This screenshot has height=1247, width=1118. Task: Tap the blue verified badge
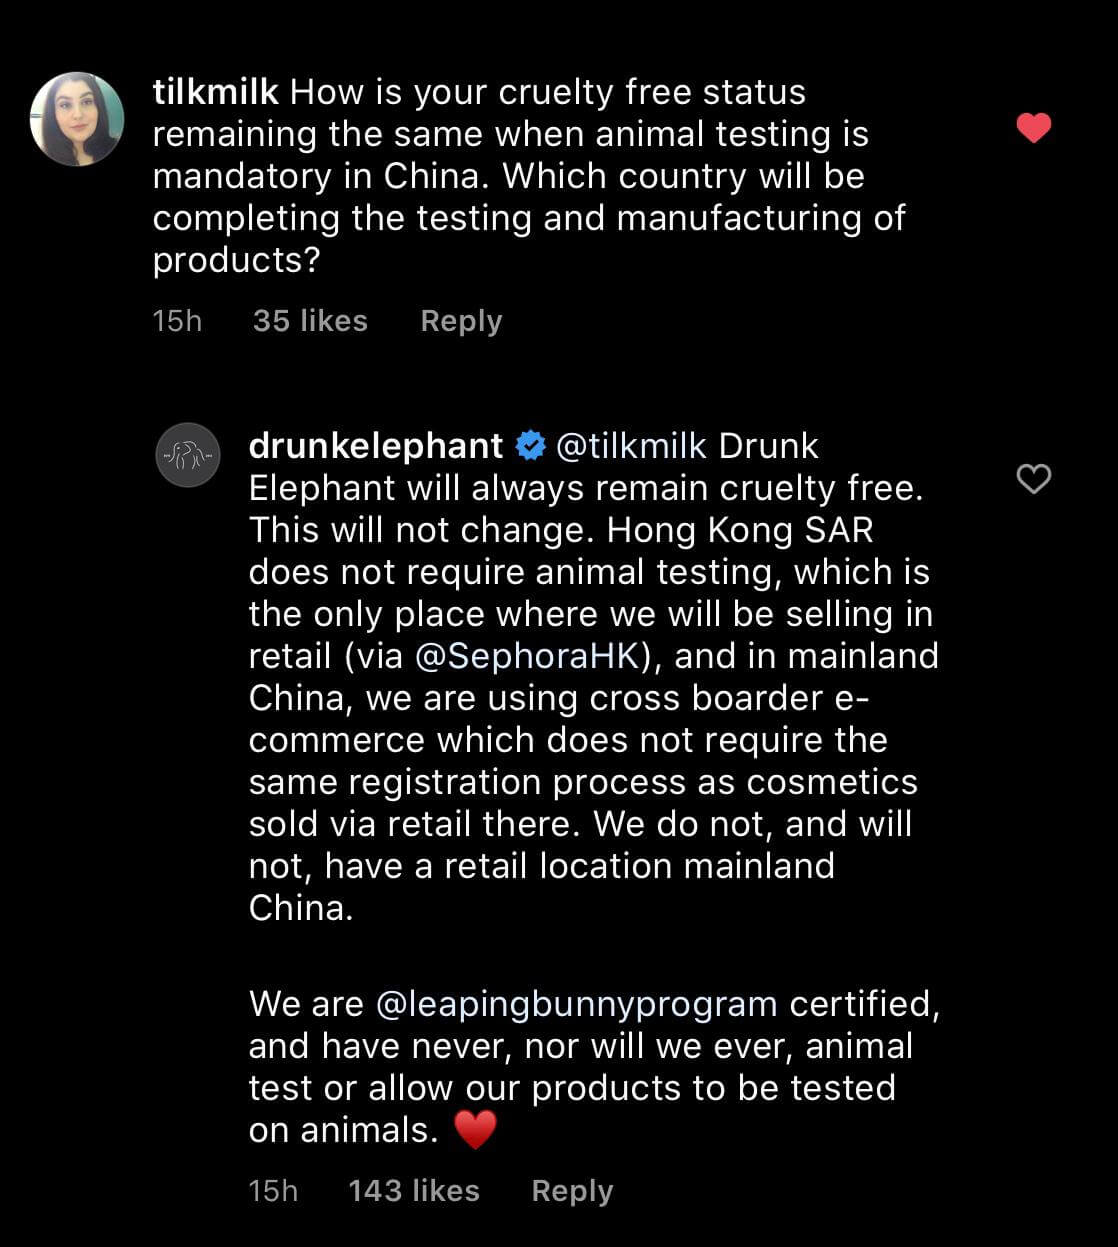coord(529,446)
